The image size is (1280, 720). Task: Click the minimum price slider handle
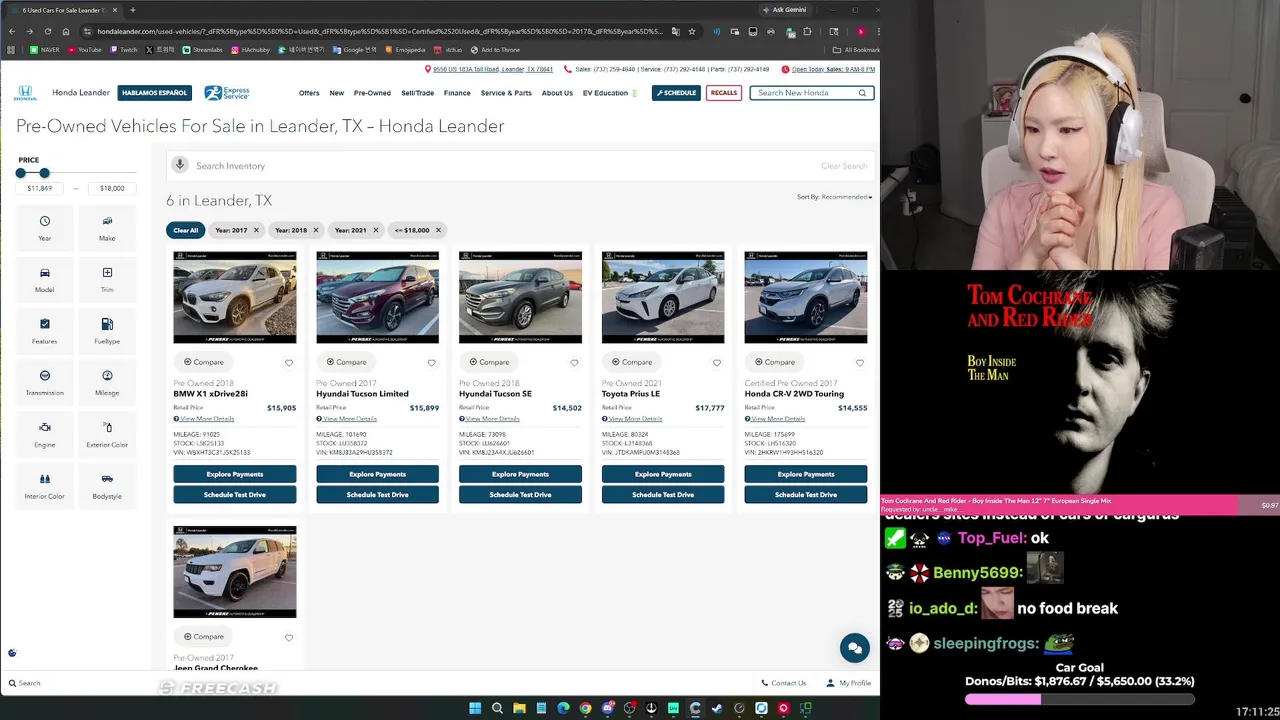[x=21, y=173]
